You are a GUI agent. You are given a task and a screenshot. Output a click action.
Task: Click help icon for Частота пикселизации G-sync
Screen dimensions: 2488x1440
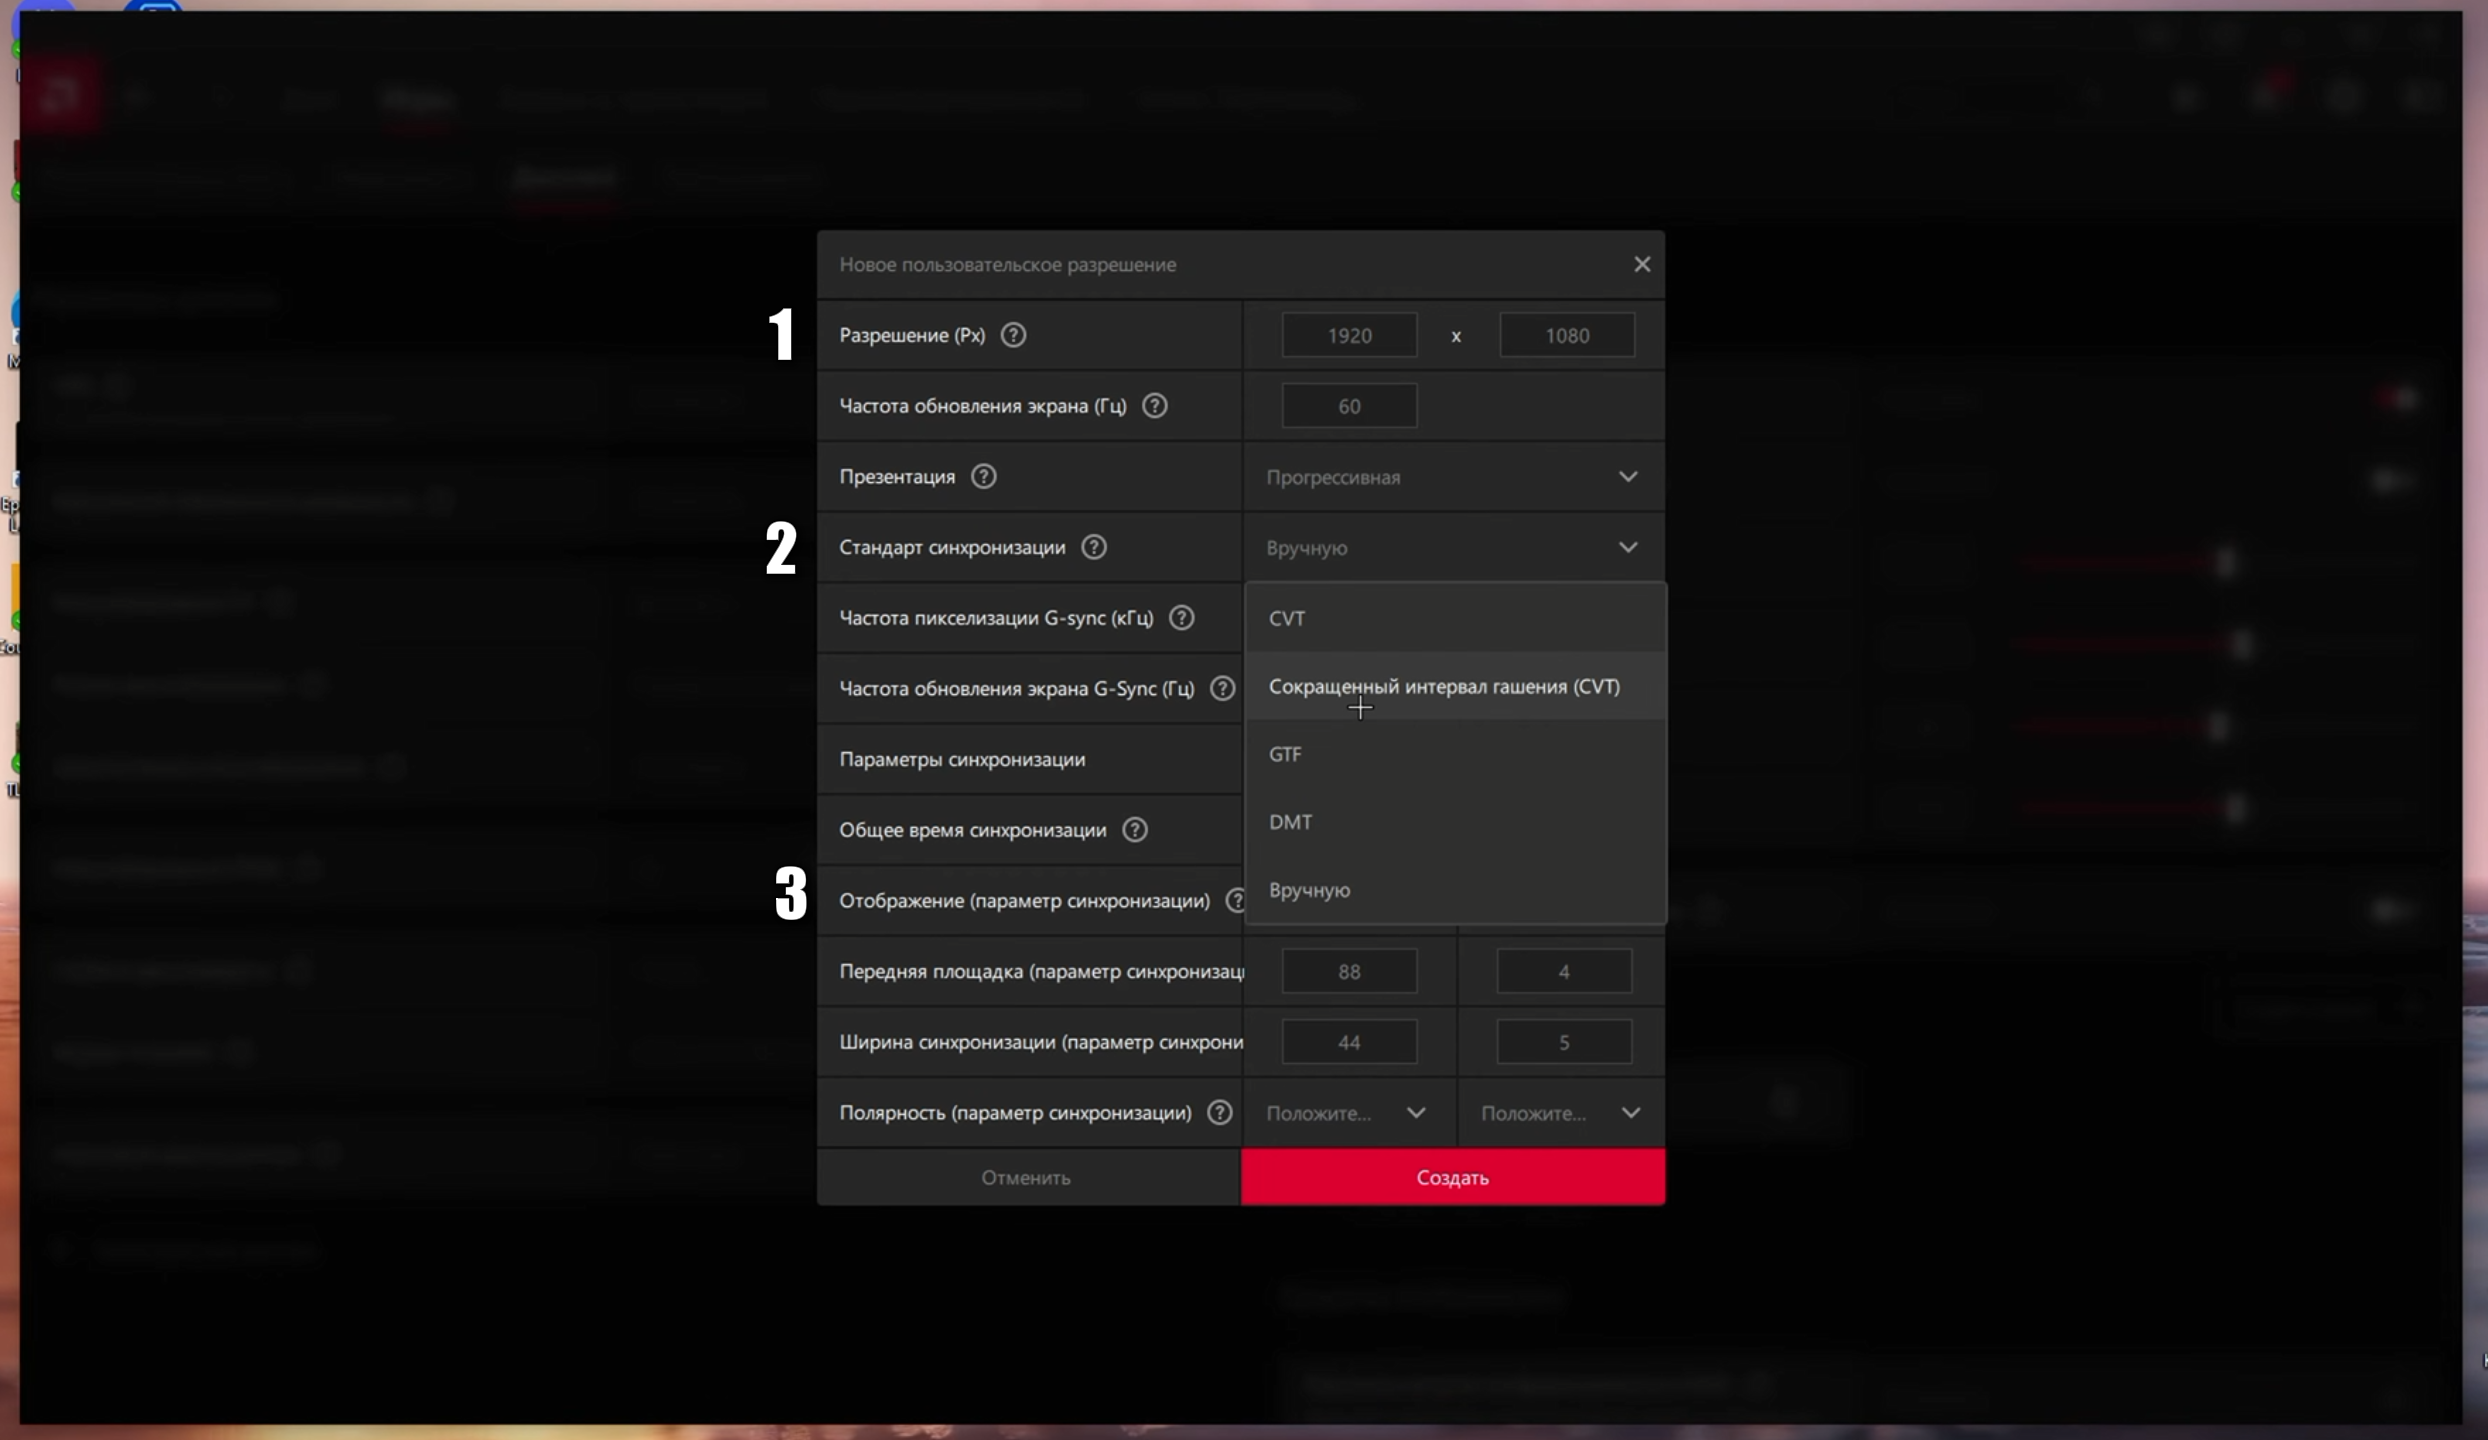(1181, 618)
